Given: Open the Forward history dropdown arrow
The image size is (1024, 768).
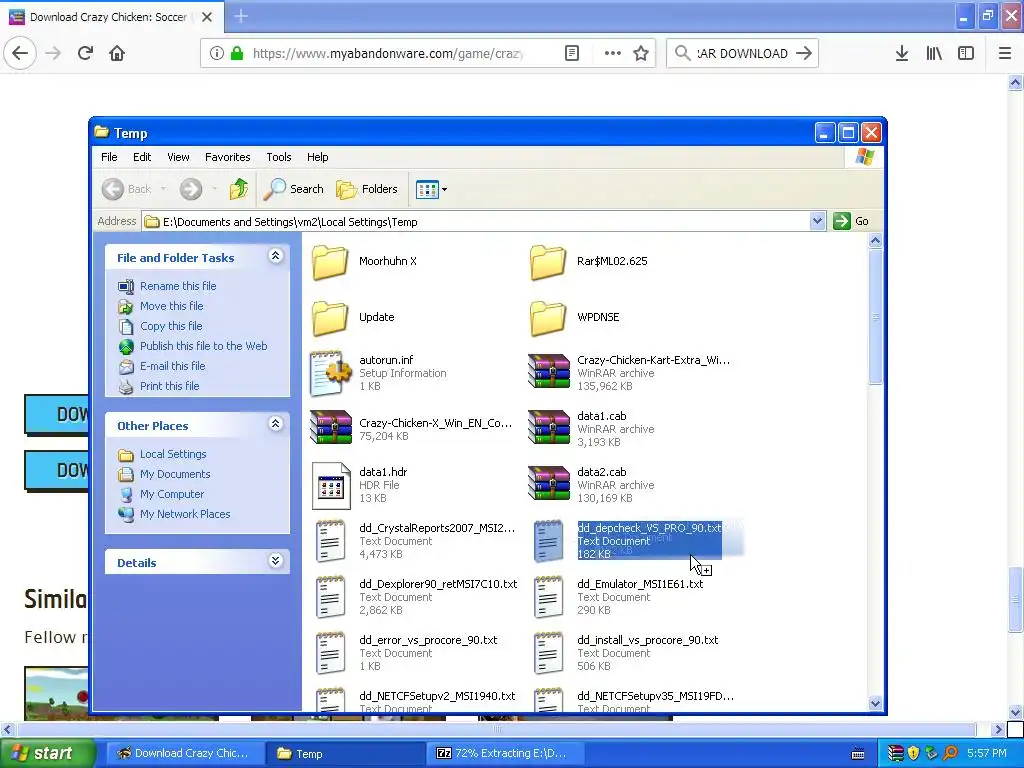Looking at the screenshot, I should [214, 189].
